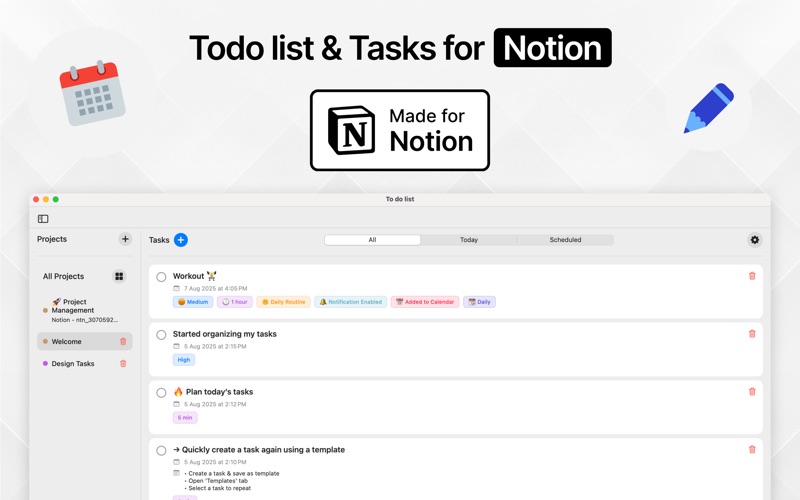
Task: Click the Medium priority tag
Action: coord(193,302)
